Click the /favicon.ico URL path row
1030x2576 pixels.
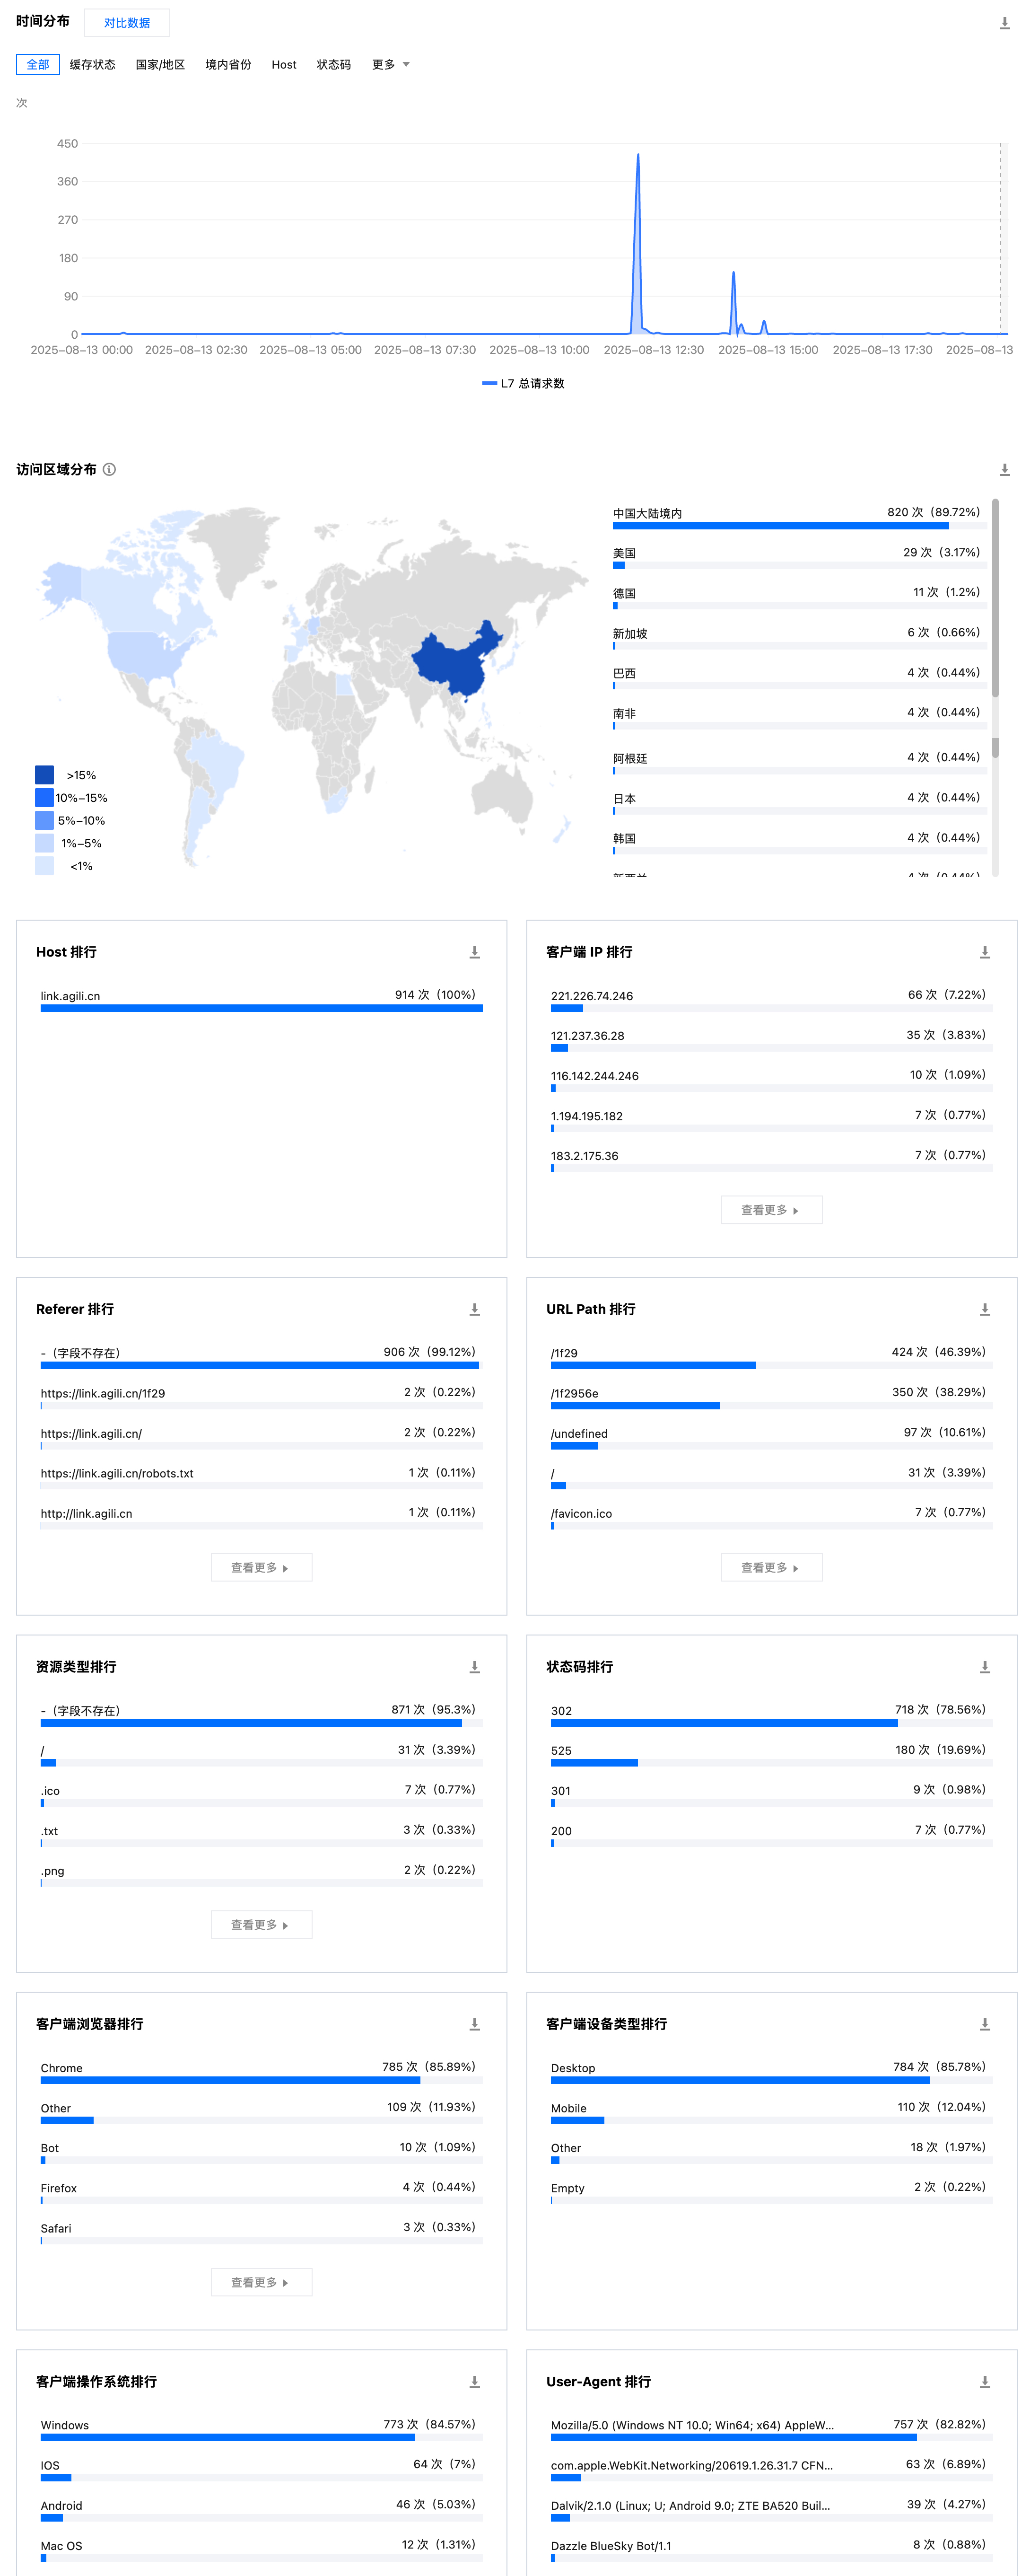771,1517
